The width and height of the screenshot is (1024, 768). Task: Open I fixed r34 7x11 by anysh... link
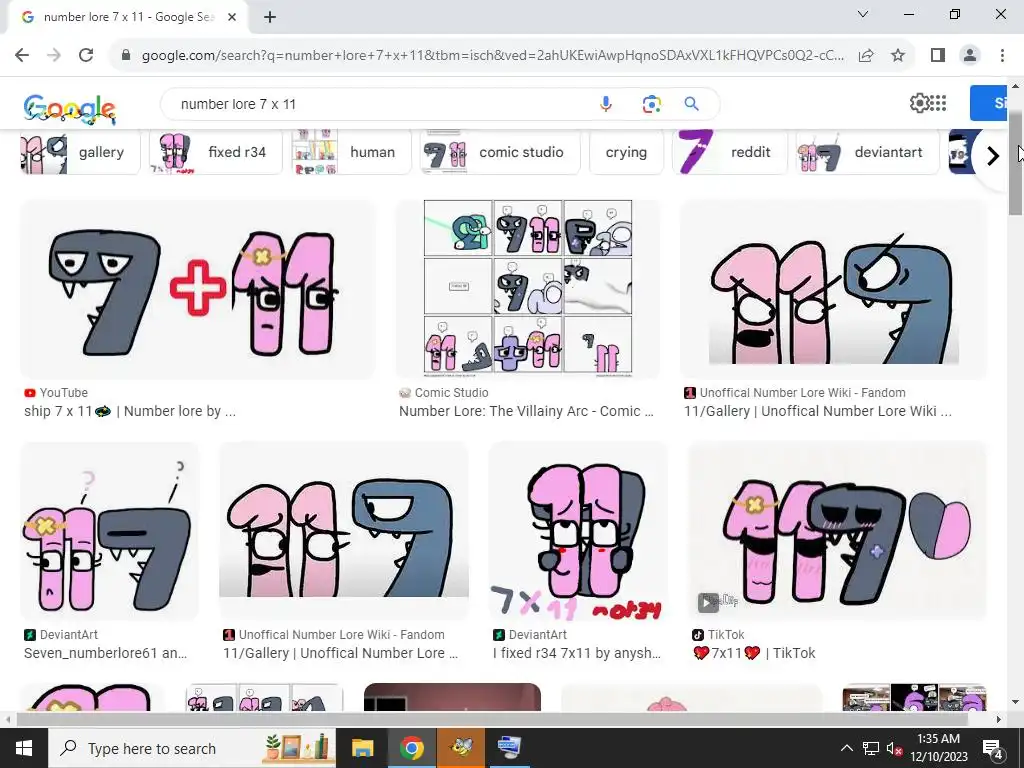tap(577, 653)
